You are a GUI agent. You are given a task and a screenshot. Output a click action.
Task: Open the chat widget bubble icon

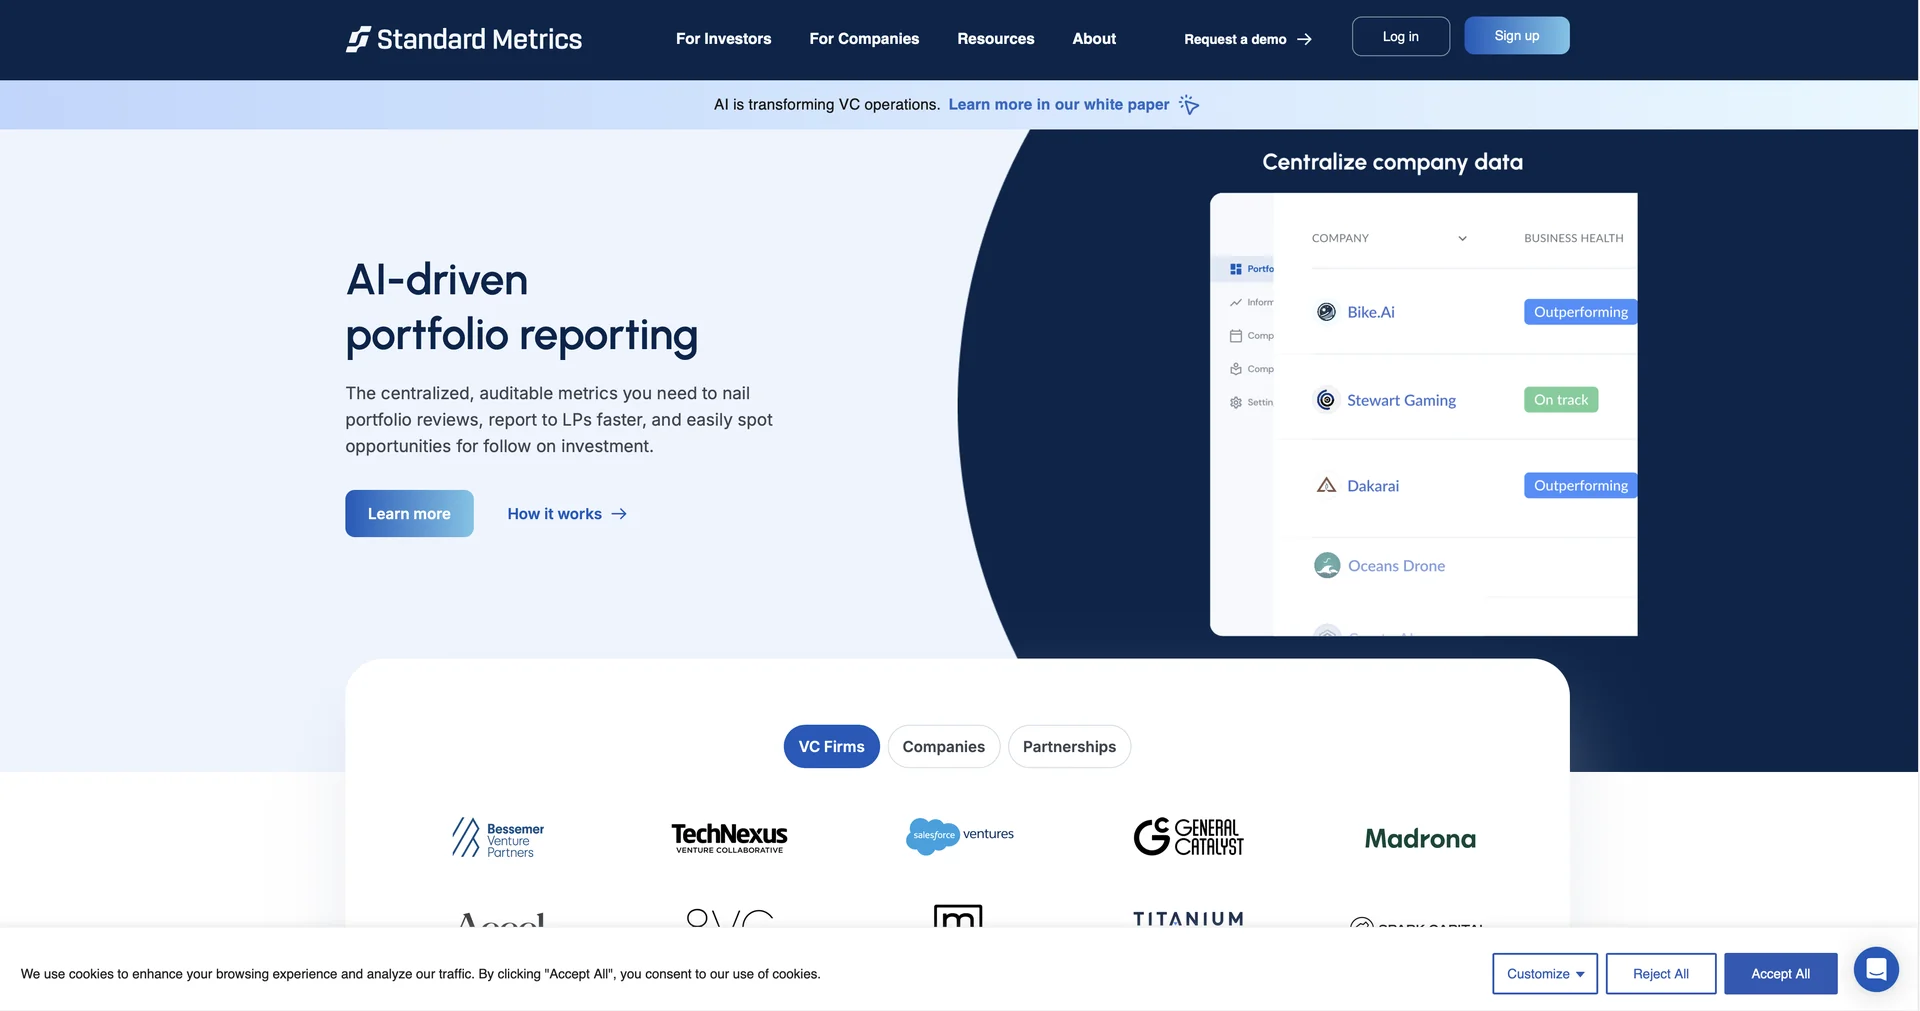1876,969
